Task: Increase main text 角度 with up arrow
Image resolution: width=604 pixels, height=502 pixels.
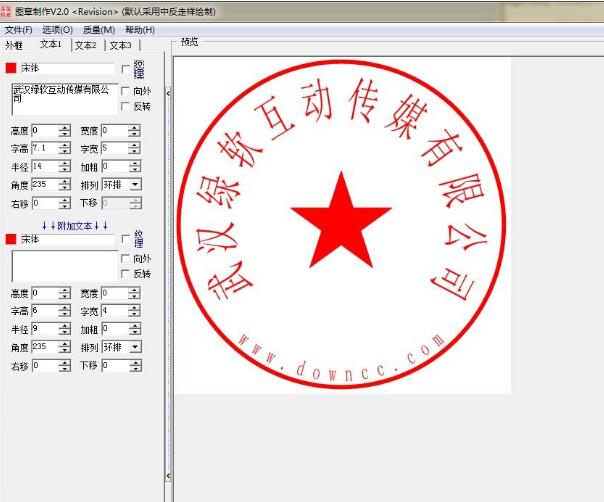Action: 65,181
